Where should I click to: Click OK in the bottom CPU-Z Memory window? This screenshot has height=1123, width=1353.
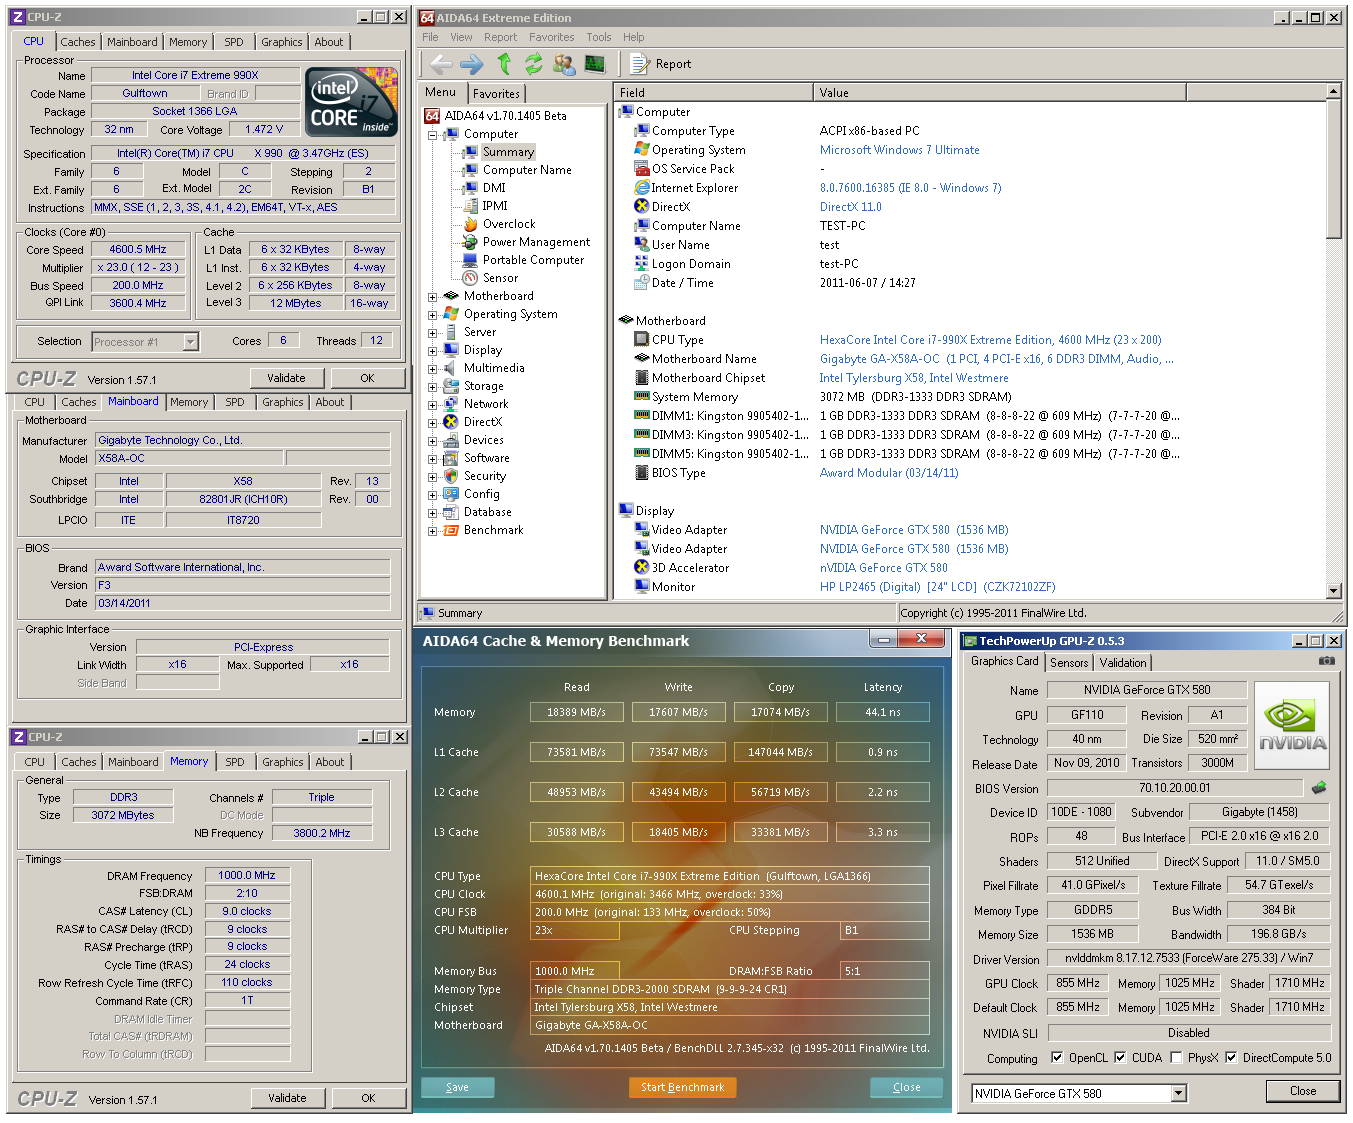point(368,1098)
